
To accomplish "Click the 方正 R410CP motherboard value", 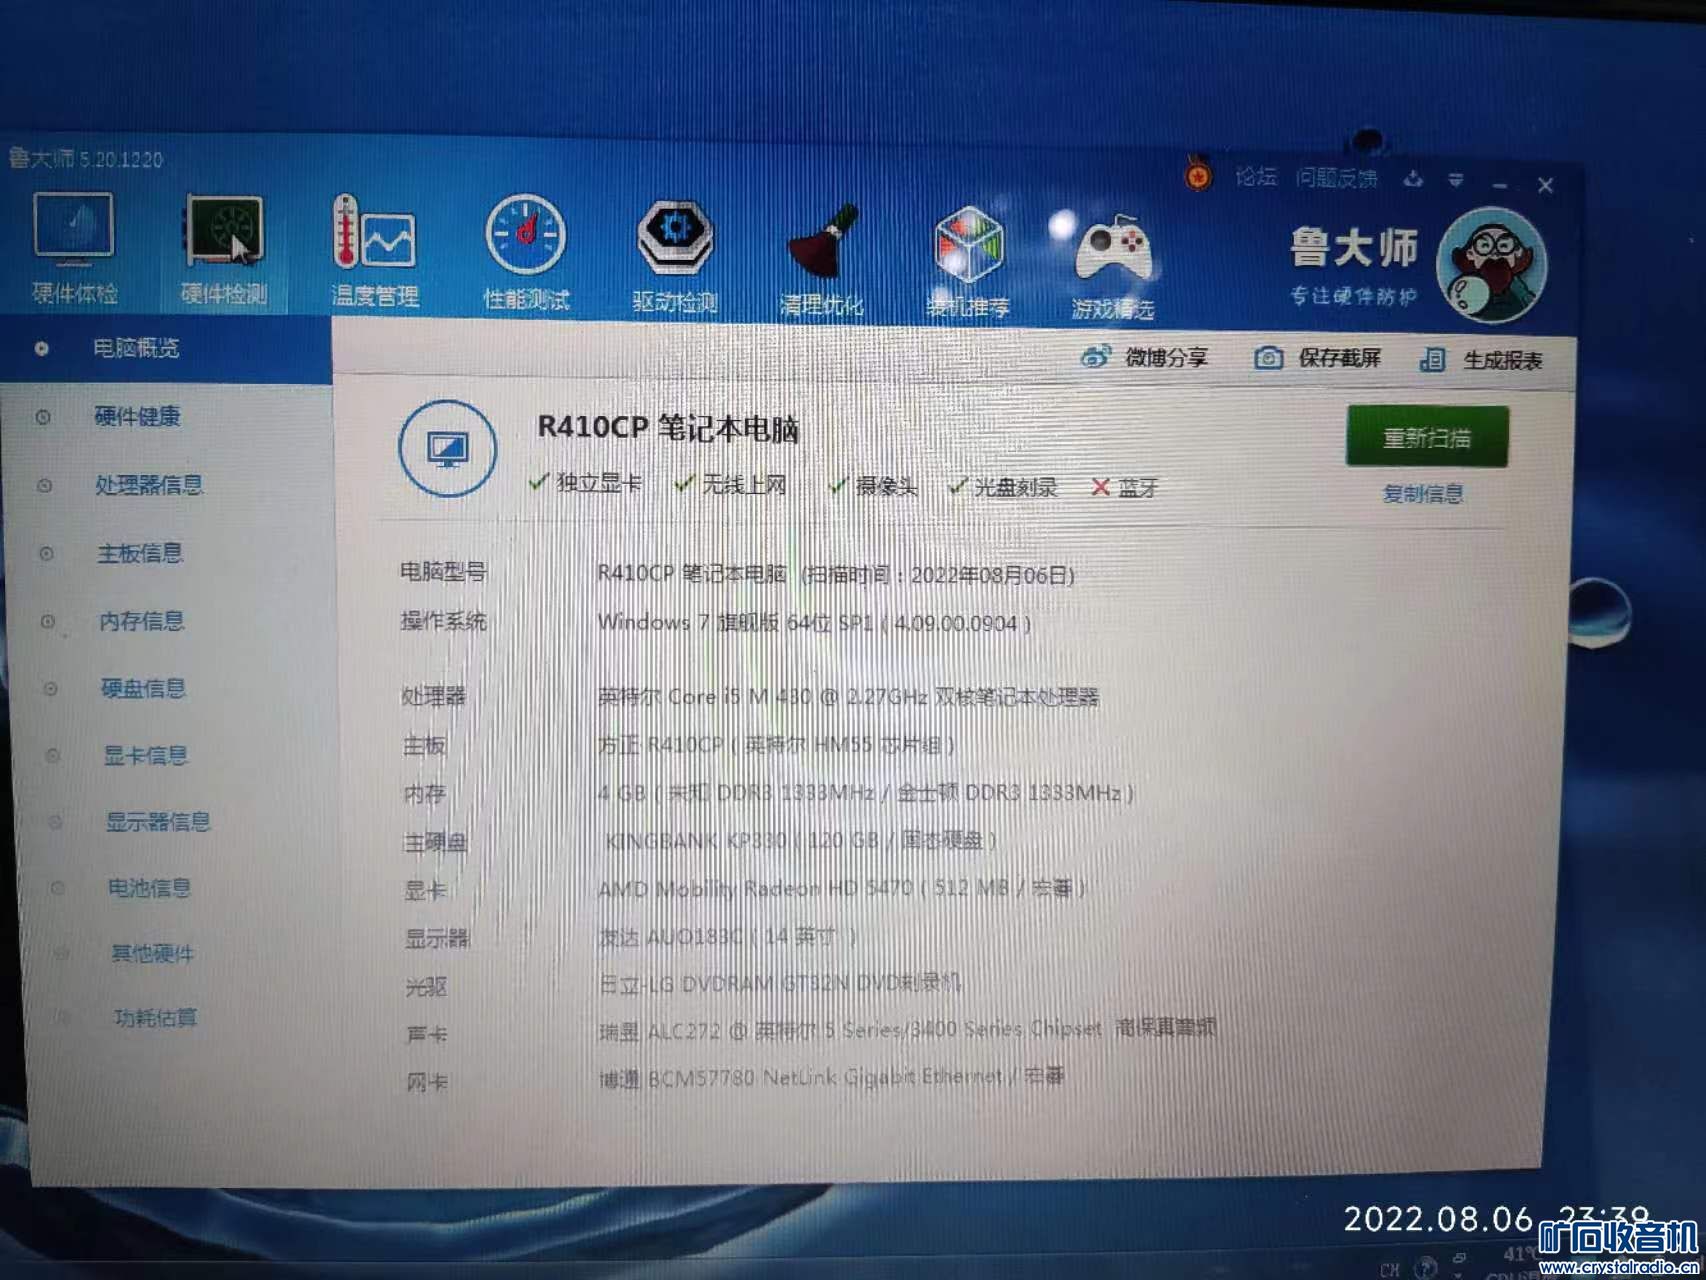I will [776, 745].
